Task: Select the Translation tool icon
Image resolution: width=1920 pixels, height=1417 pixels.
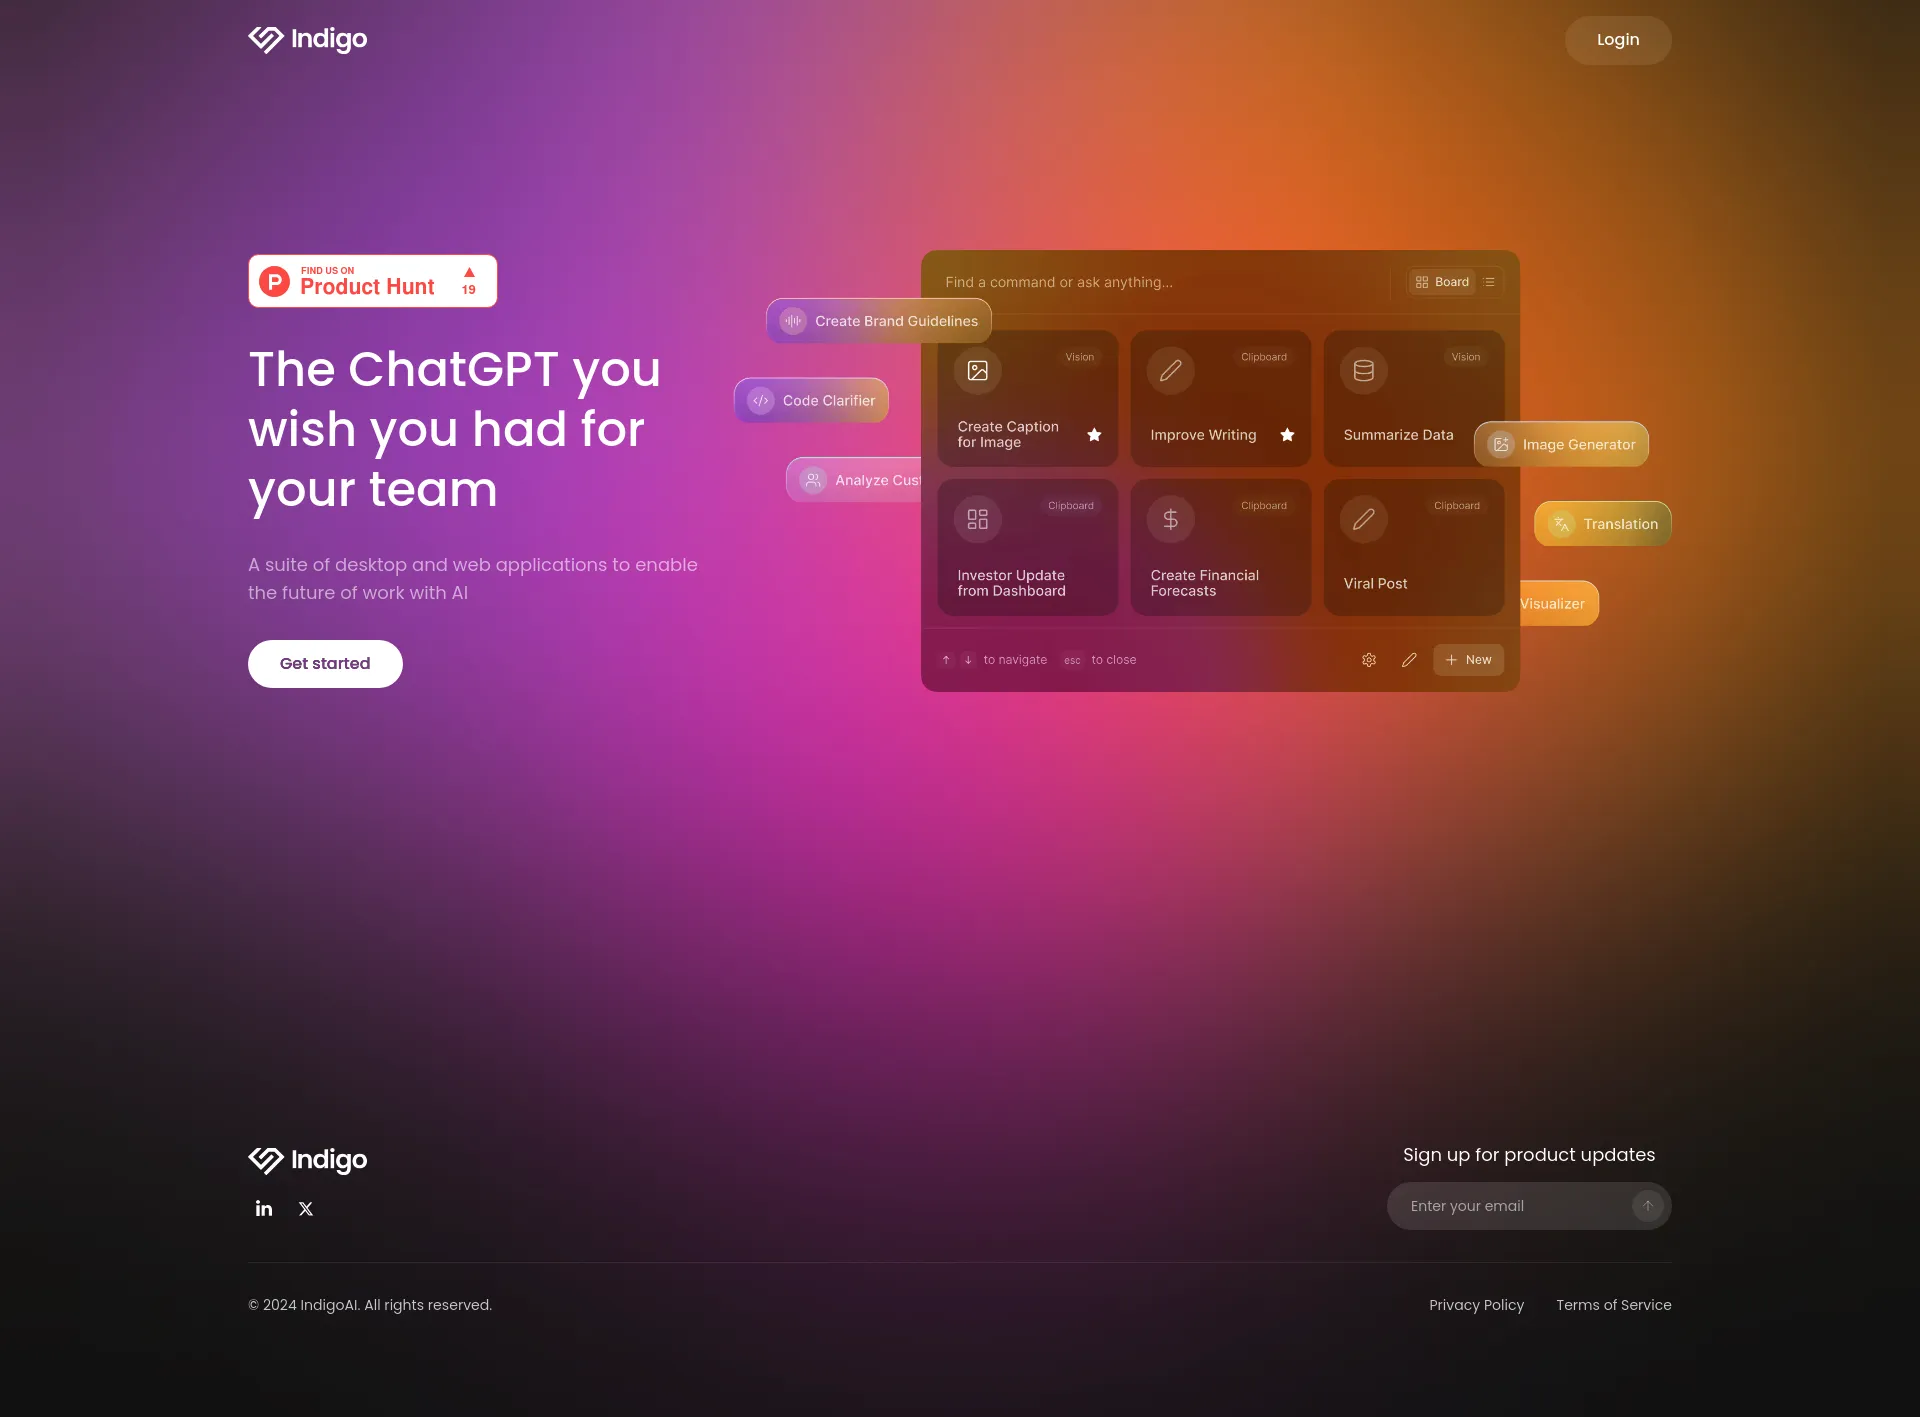Action: point(1559,523)
